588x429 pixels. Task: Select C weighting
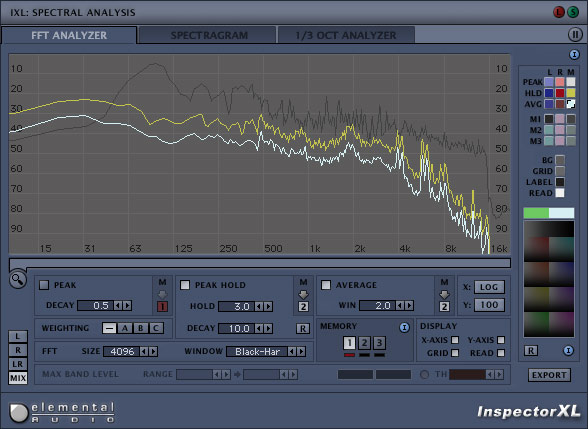(x=156, y=328)
